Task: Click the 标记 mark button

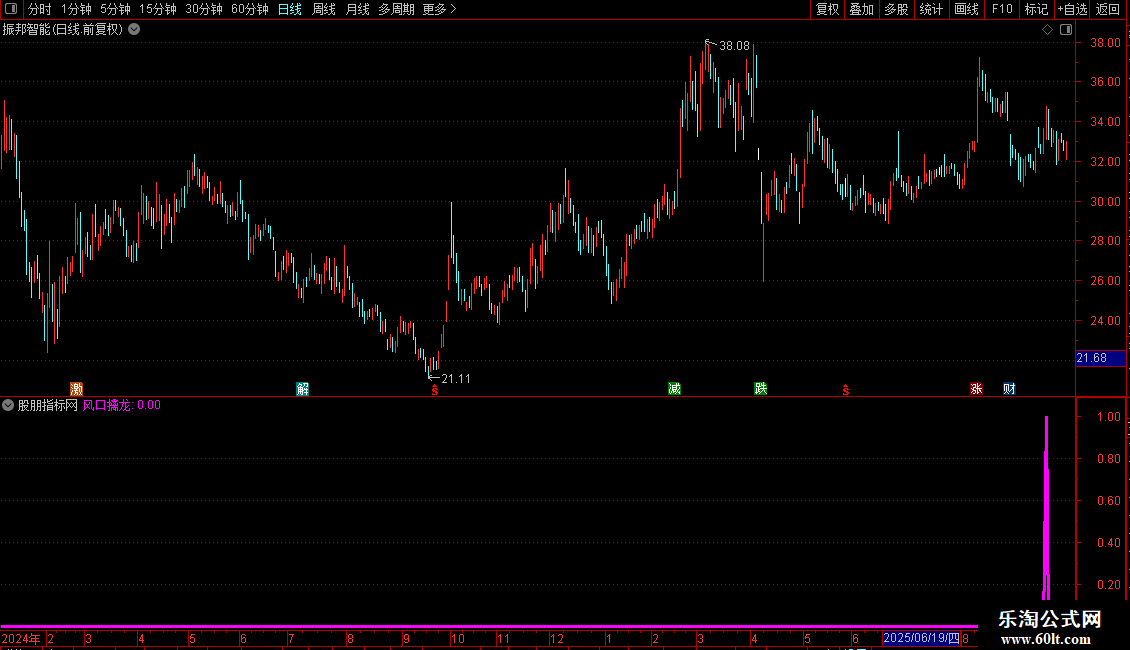Action: click(1036, 9)
